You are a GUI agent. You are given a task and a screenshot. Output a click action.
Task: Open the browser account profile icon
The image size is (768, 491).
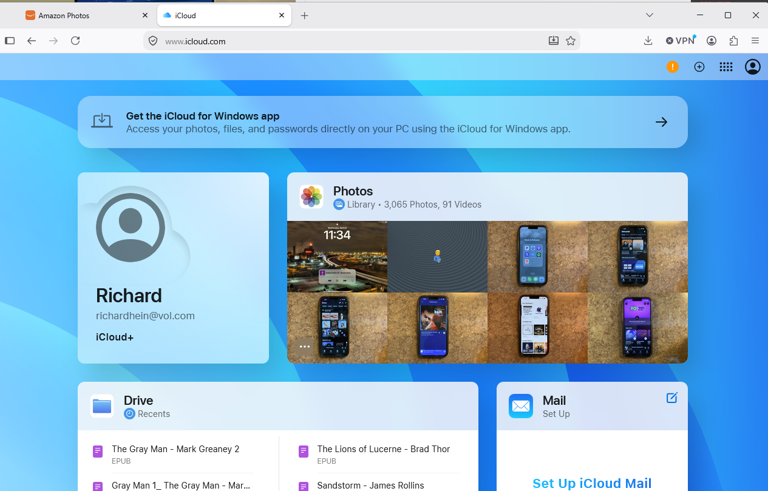pyautogui.click(x=712, y=41)
